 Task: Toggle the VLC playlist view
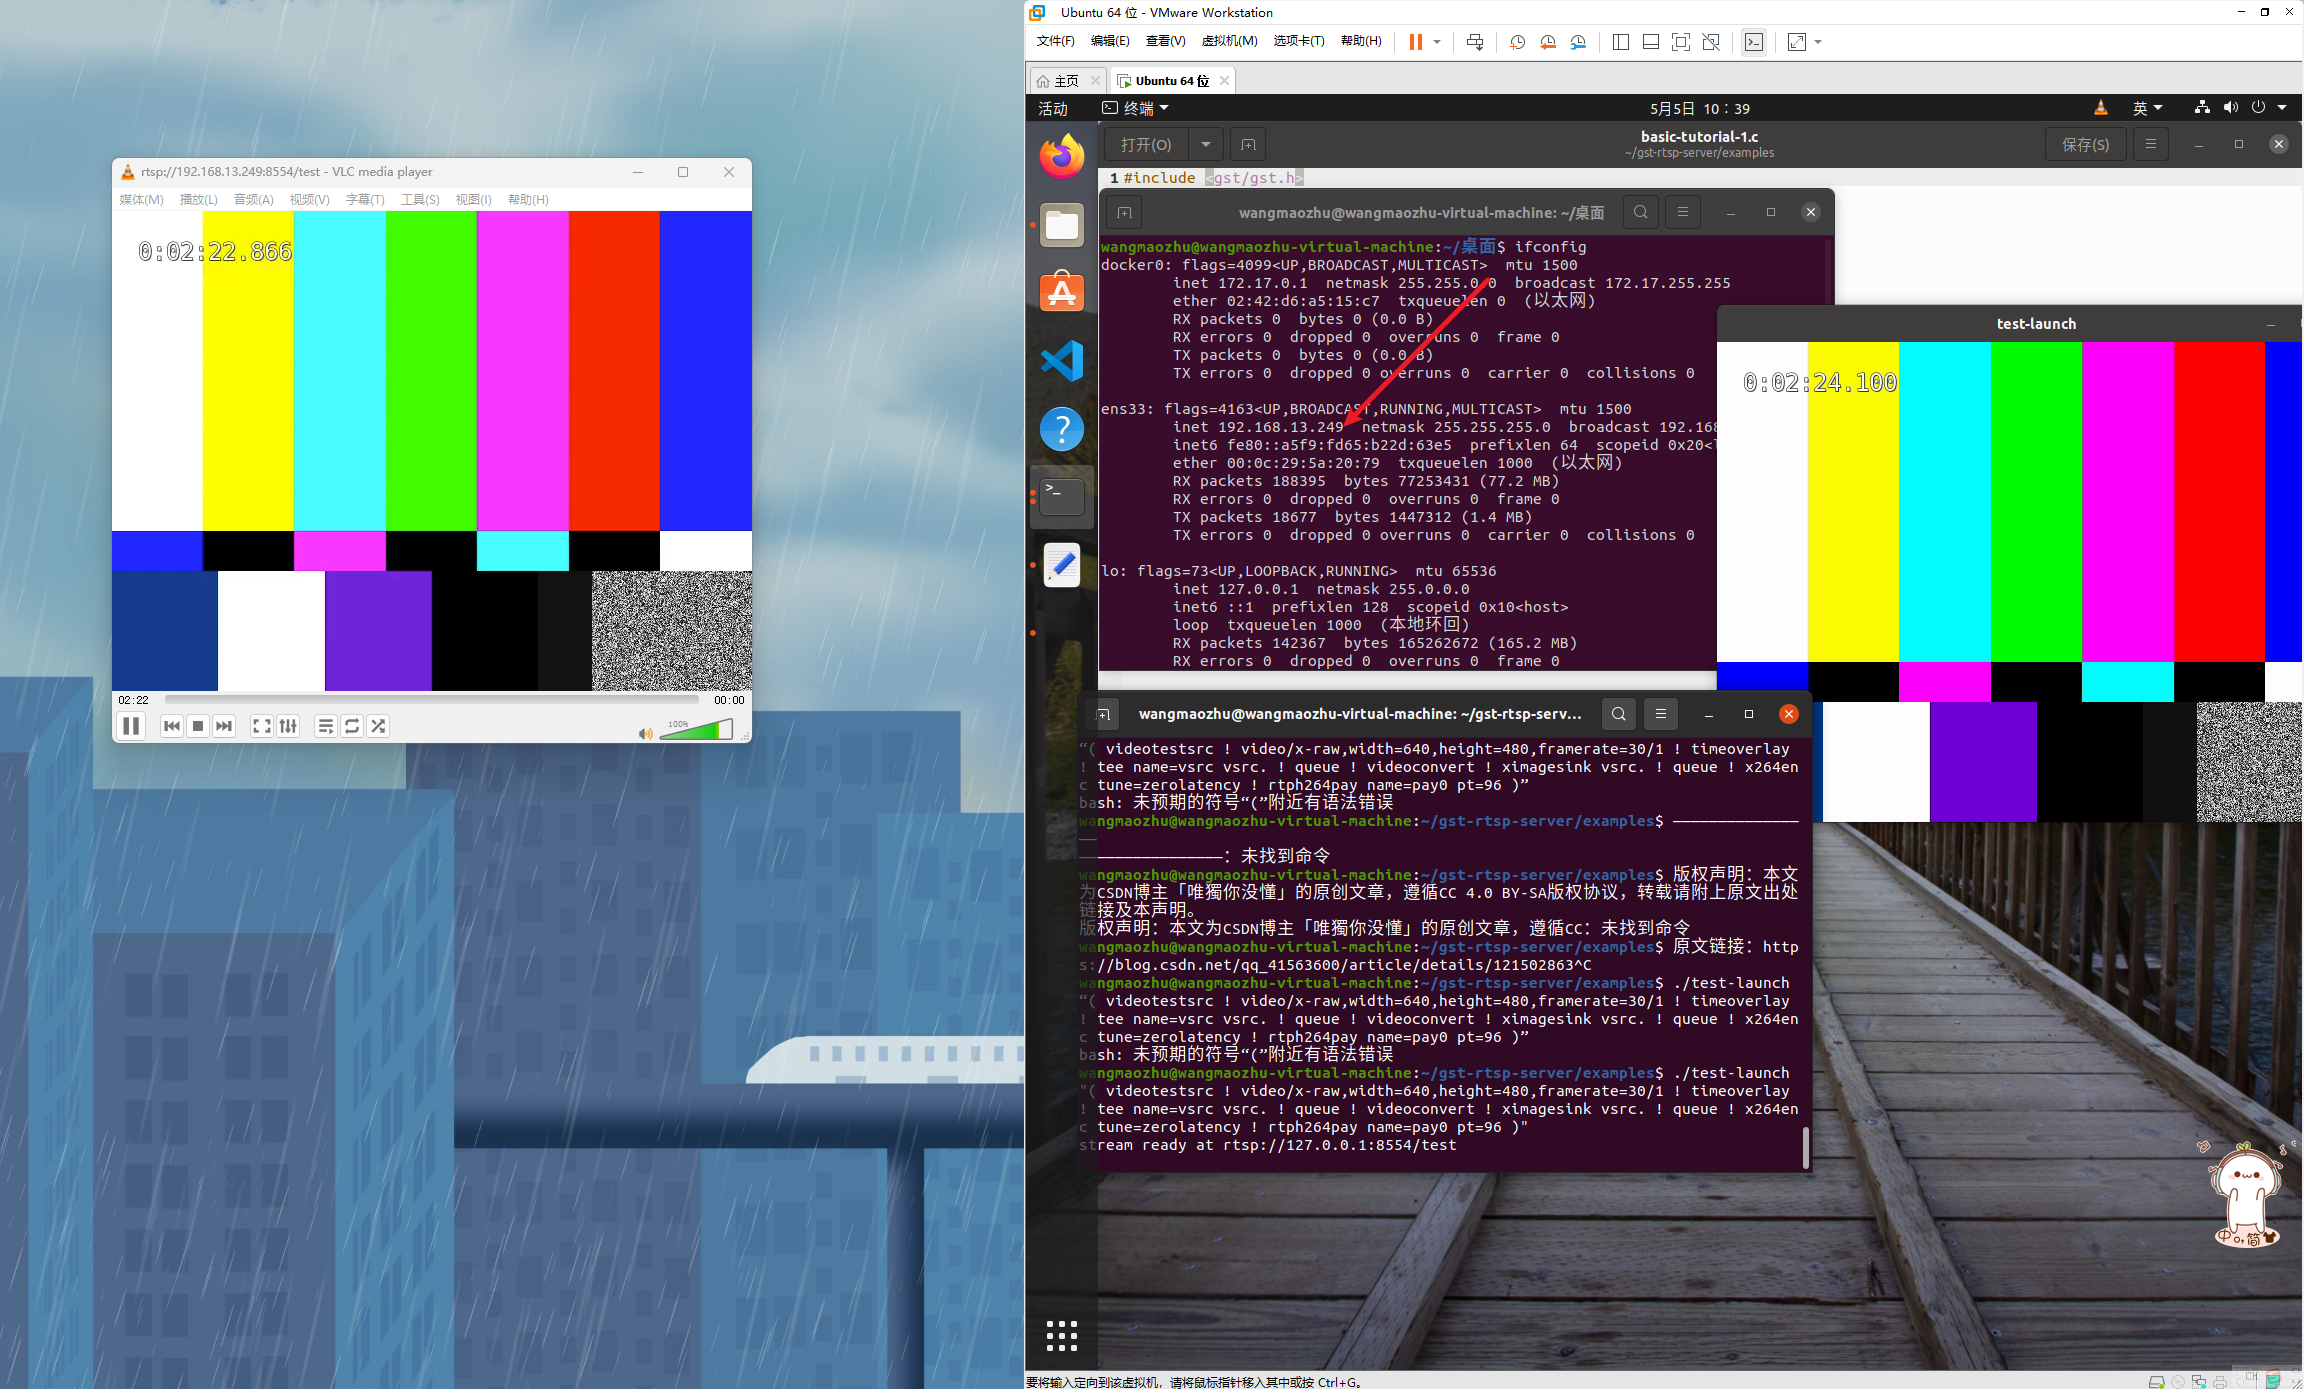click(325, 727)
